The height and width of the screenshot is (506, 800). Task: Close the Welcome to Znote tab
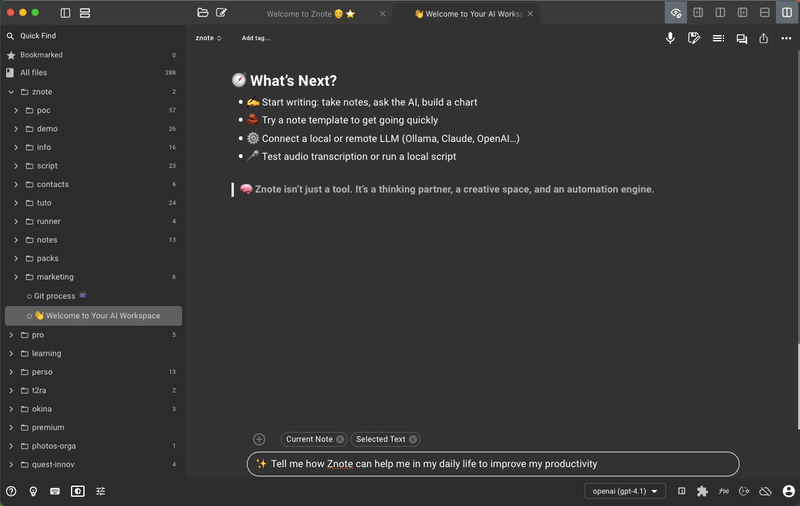point(382,14)
